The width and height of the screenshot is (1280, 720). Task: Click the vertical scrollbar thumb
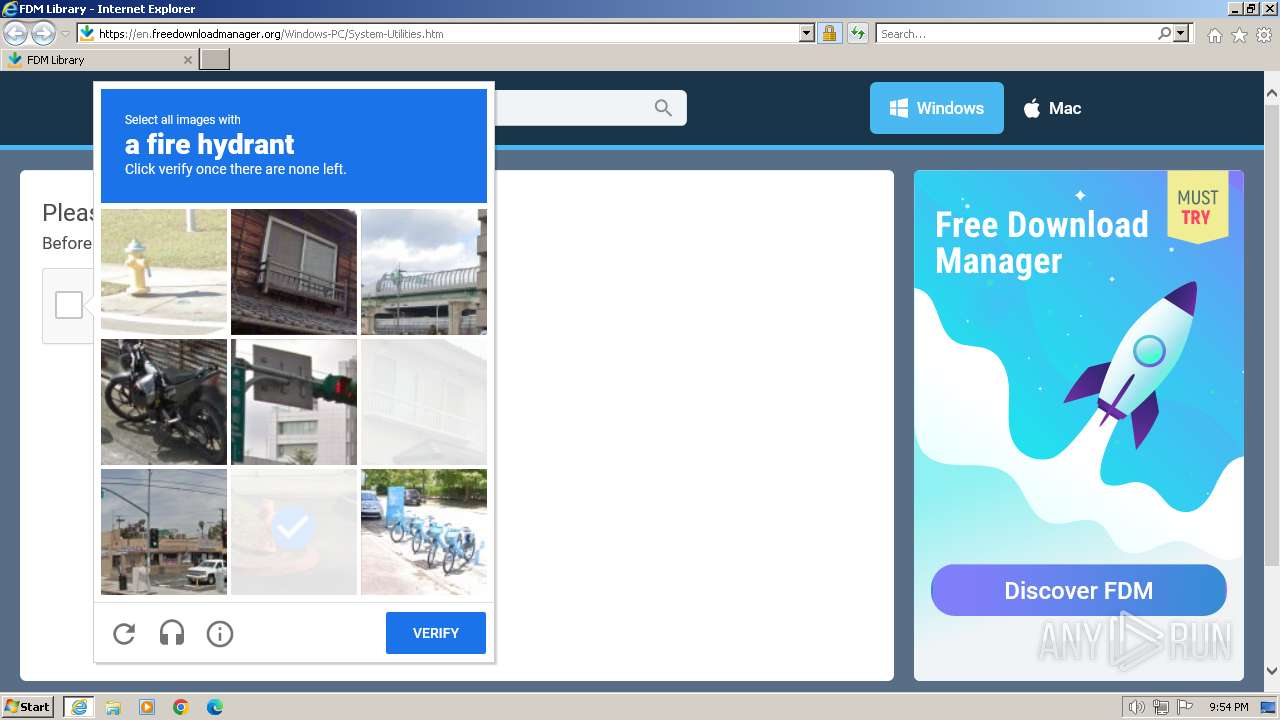coord(1272,335)
